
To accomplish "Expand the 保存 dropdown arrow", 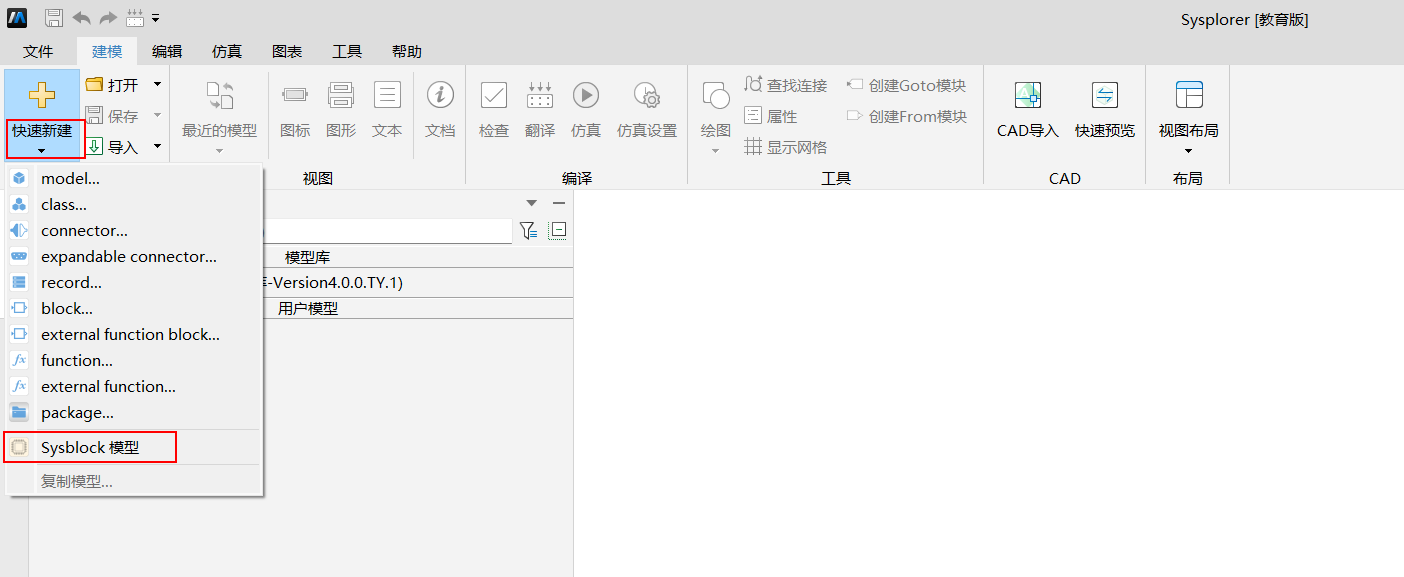I will (157, 116).
